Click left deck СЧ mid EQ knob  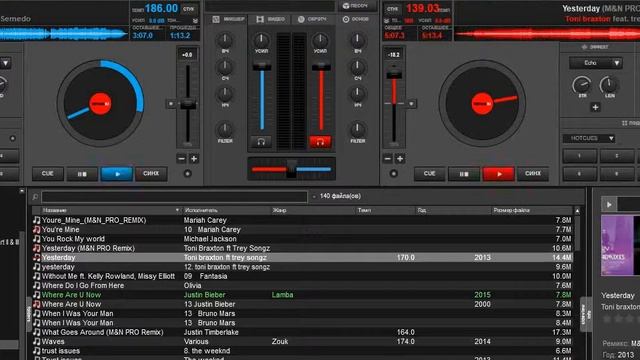point(225,67)
